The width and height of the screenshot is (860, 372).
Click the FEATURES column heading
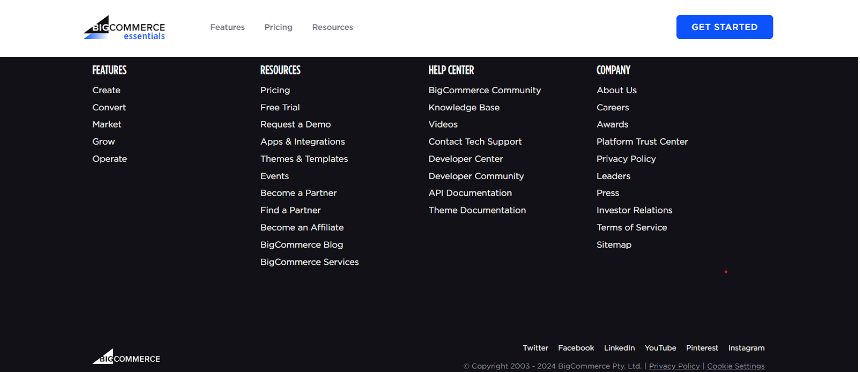(109, 70)
